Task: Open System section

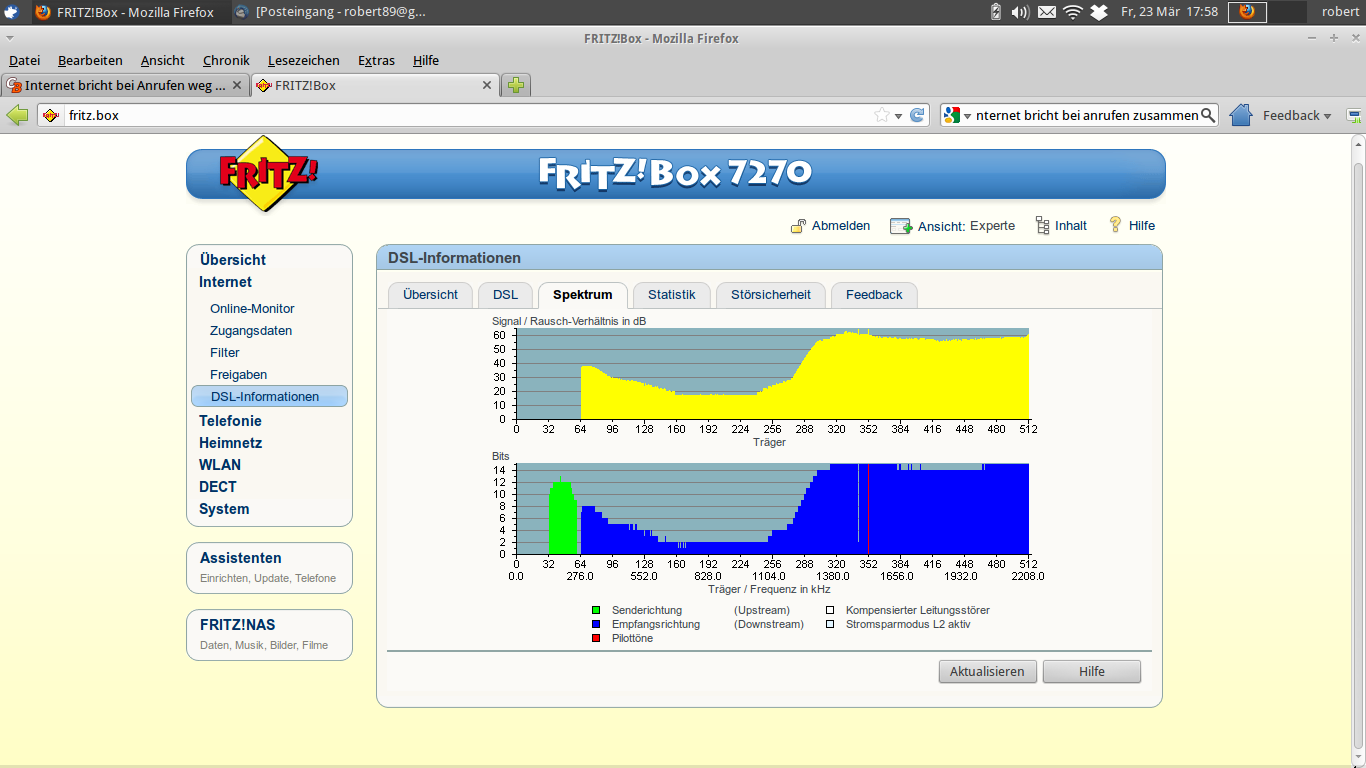Action: 224,509
